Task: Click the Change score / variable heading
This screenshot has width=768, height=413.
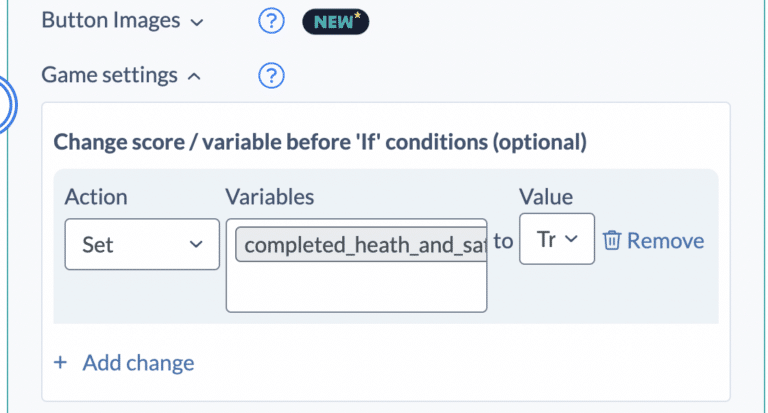Action: (320, 142)
